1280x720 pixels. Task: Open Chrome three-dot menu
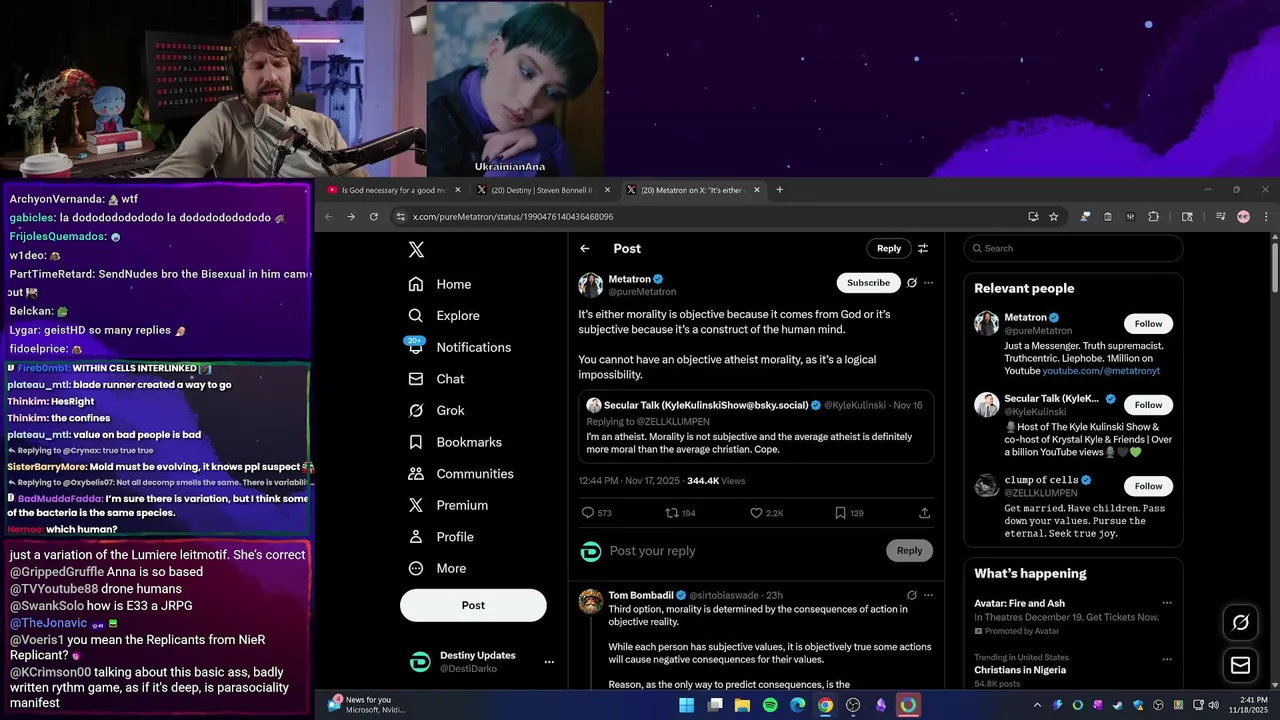pos(1266,216)
